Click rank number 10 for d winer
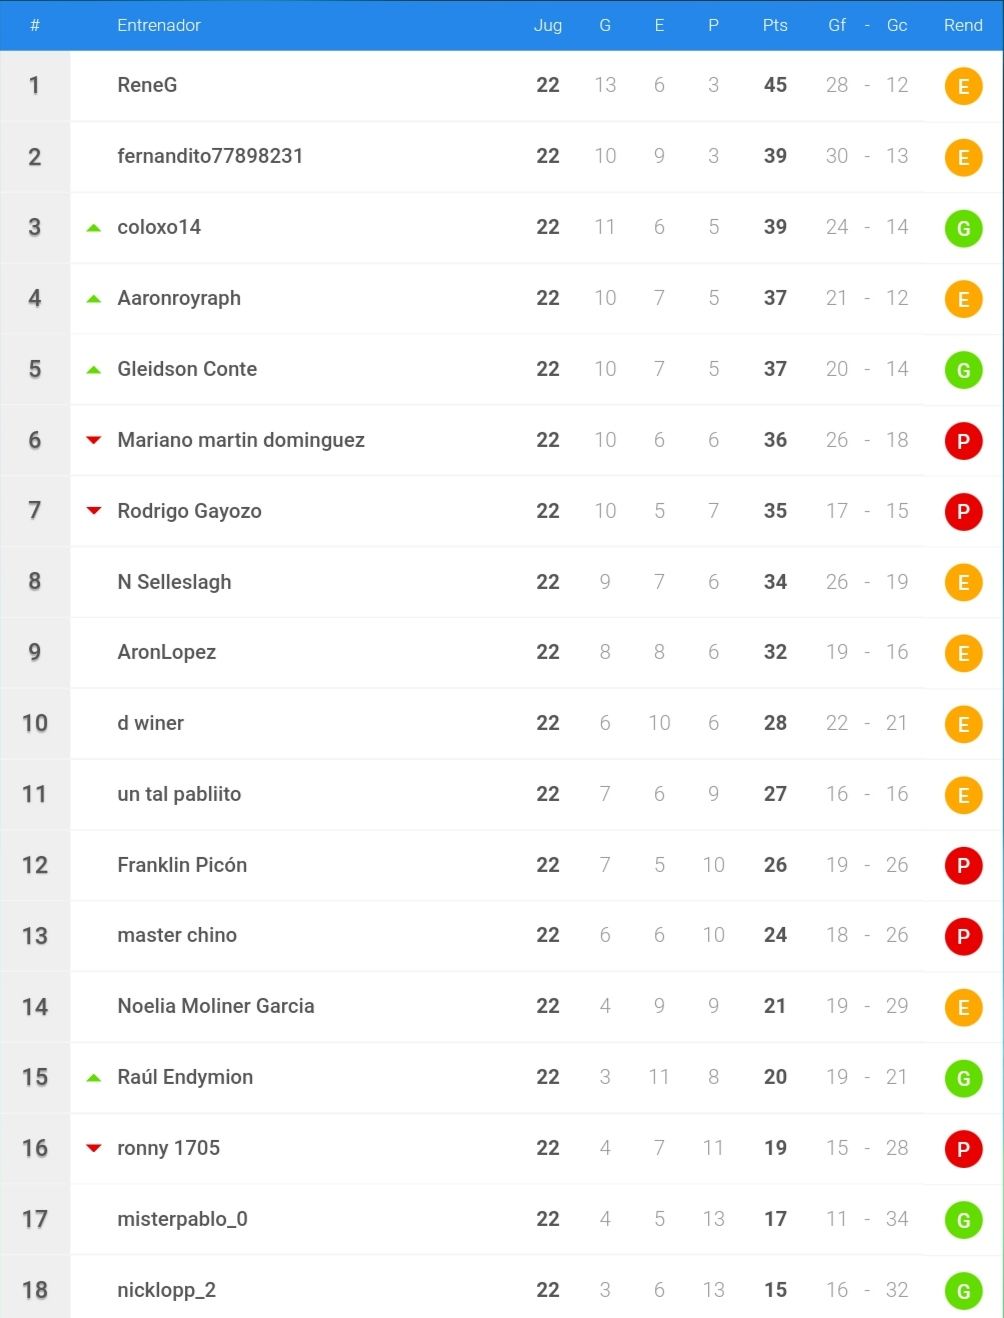This screenshot has width=1004, height=1318. pos(35,723)
